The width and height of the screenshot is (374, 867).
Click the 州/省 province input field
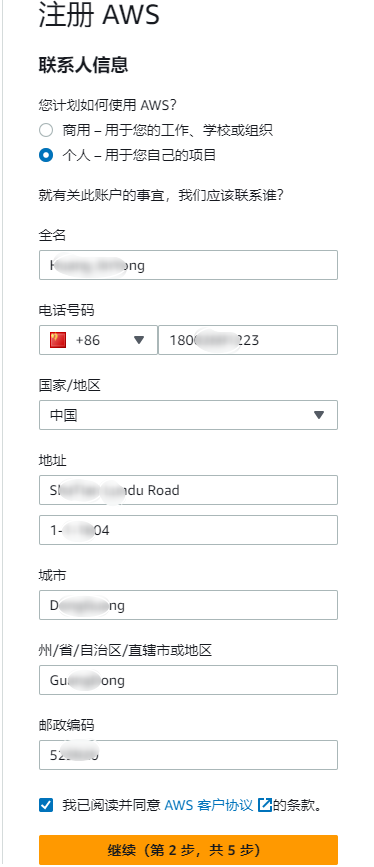[x=188, y=680]
